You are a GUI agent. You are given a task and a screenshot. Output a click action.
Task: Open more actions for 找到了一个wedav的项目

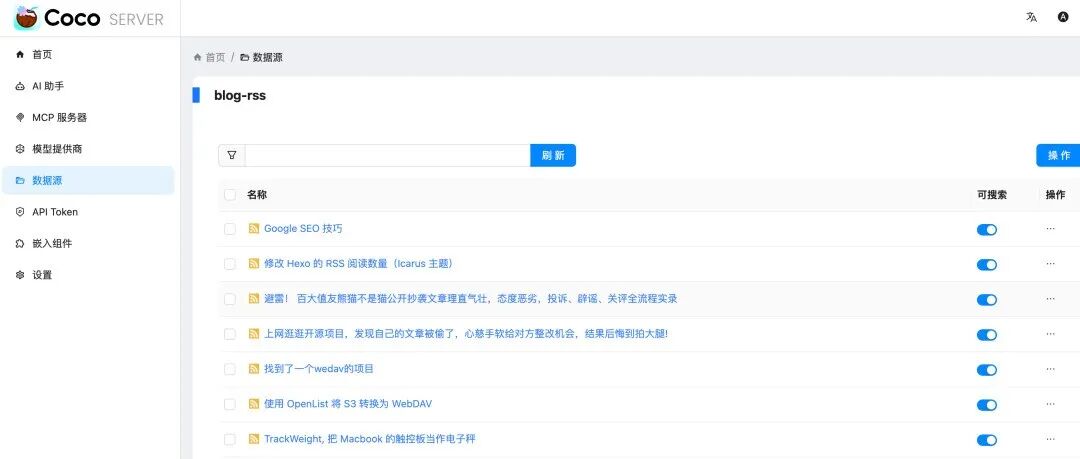click(x=1050, y=369)
